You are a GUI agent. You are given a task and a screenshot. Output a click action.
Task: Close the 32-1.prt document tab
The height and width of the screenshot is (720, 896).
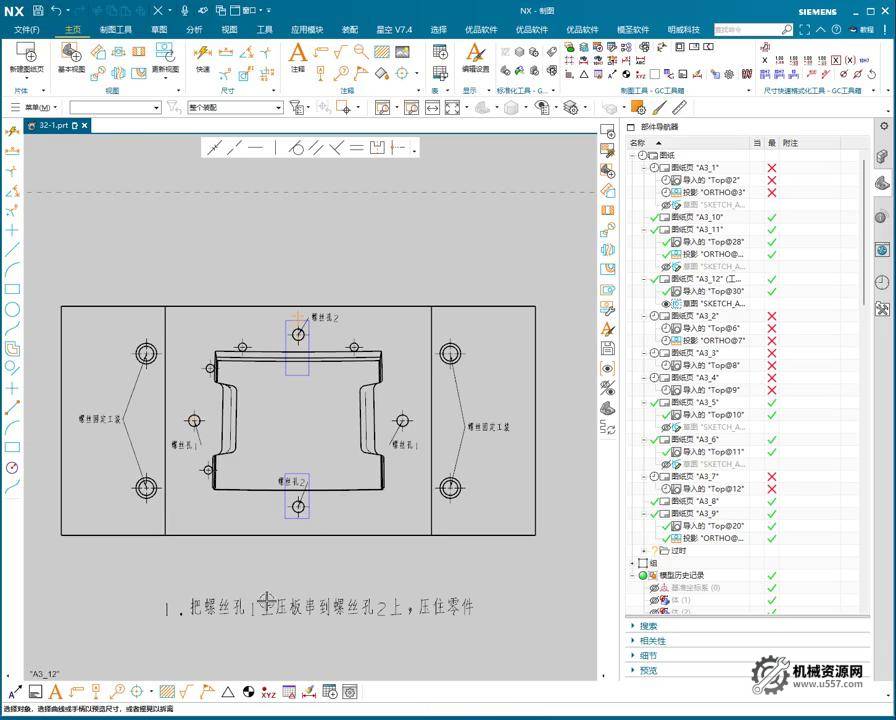85,126
